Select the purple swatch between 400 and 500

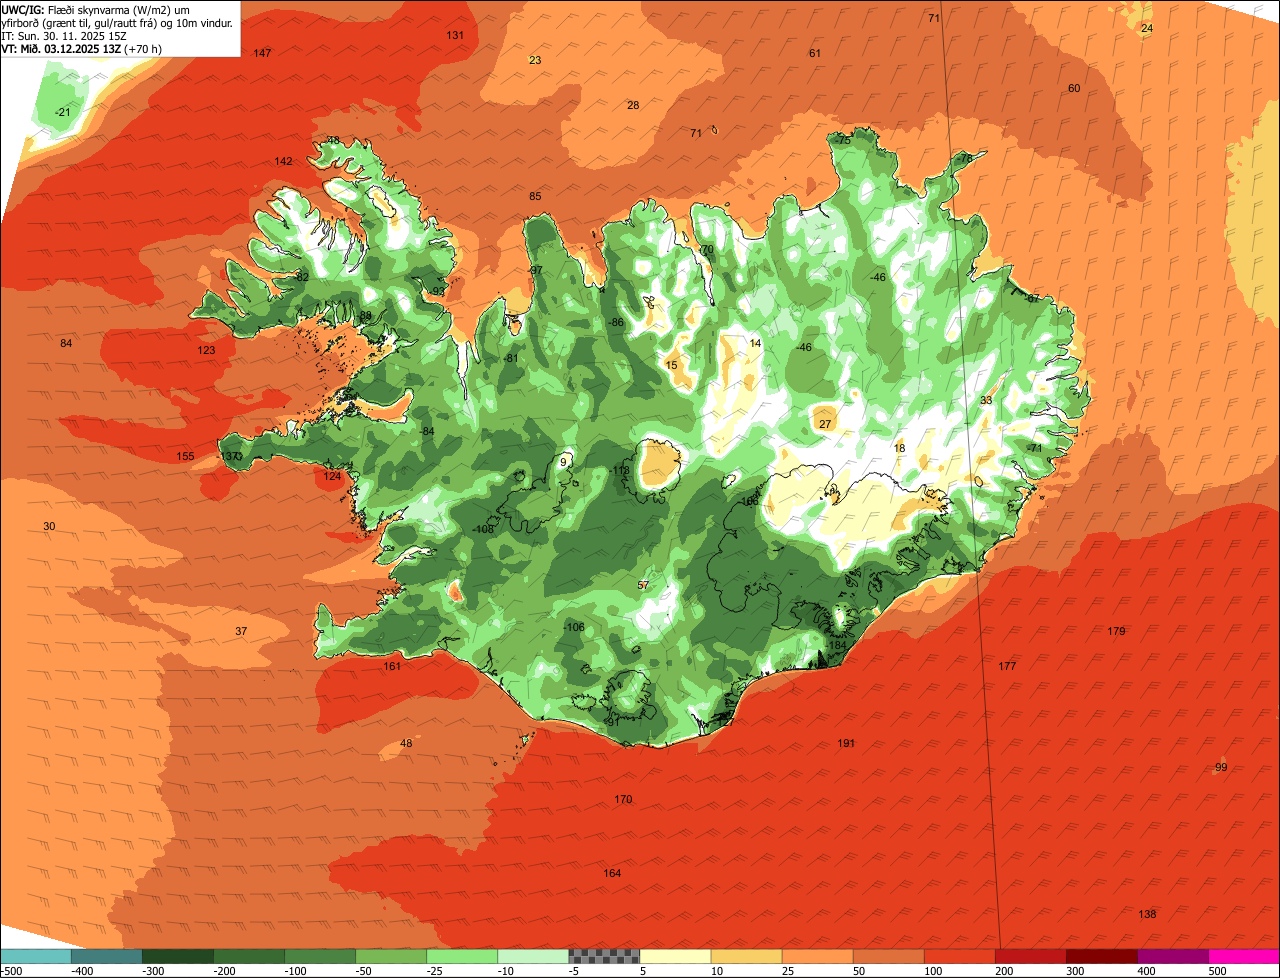click(x=1172, y=956)
